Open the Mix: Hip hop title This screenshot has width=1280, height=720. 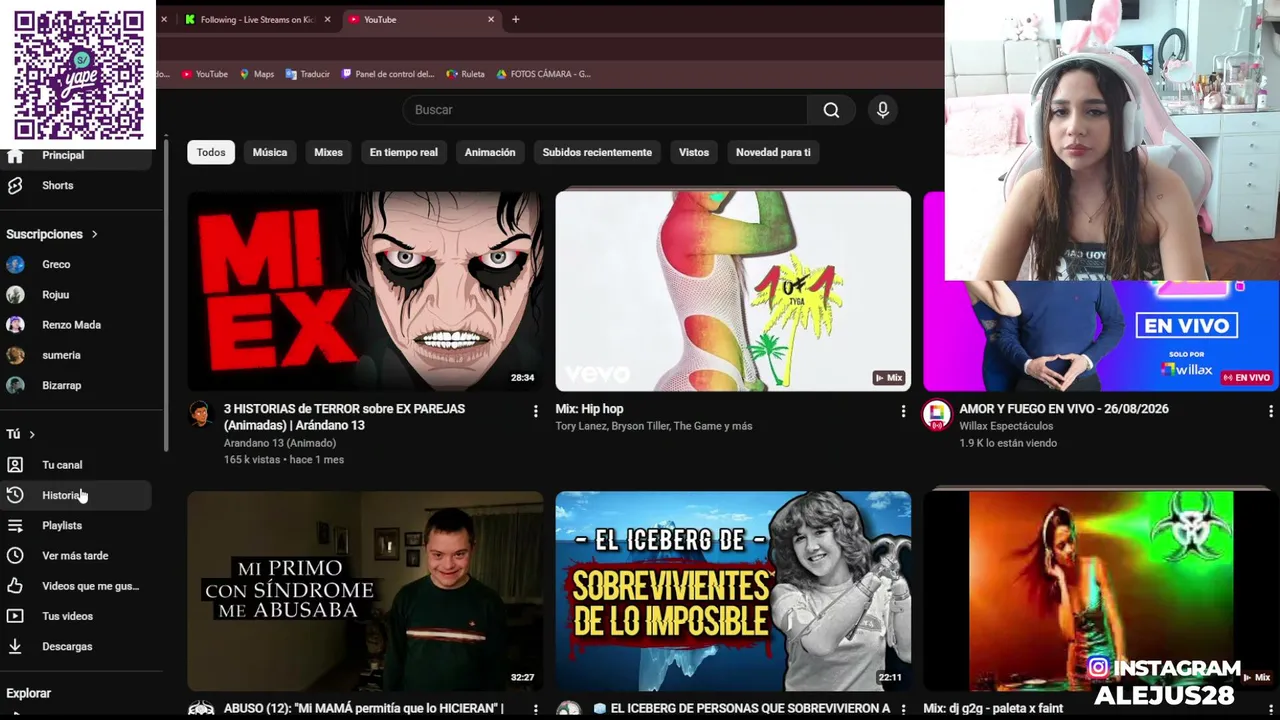tap(590, 409)
